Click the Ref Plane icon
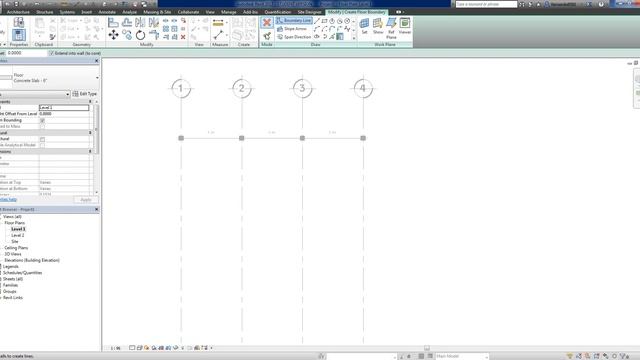This screenshot has height=360, width=640. tap(391, 28)
